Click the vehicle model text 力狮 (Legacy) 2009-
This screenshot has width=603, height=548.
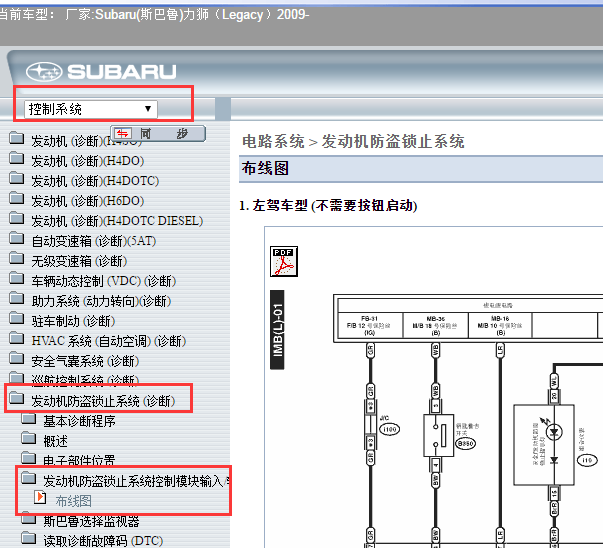[x=245, y=14]
